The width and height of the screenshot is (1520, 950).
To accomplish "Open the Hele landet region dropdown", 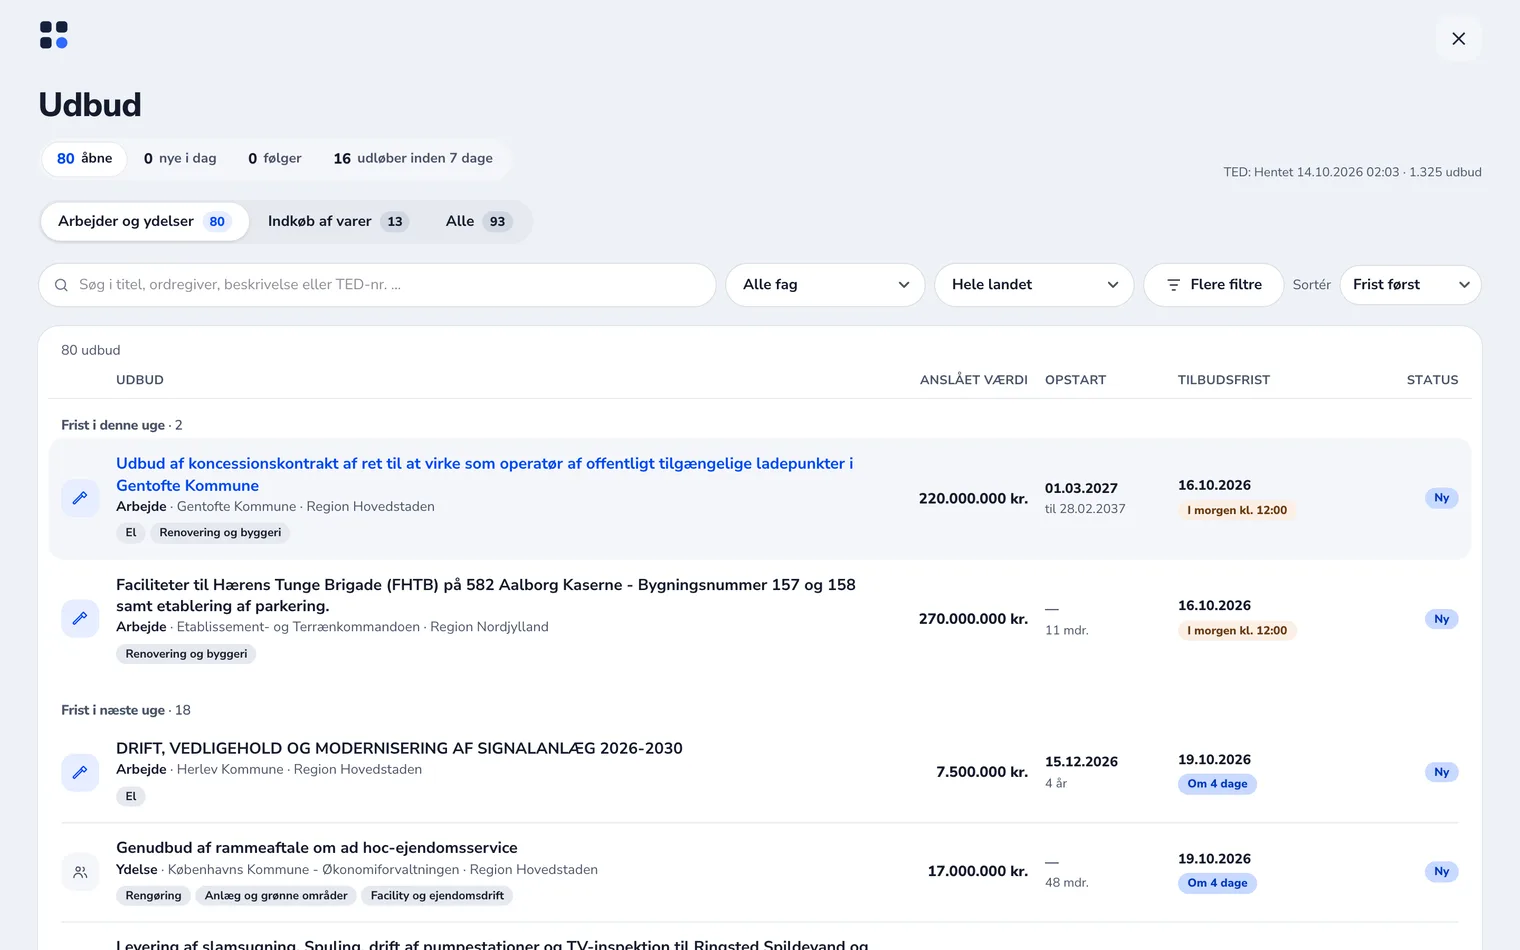I will [1034, 285].
